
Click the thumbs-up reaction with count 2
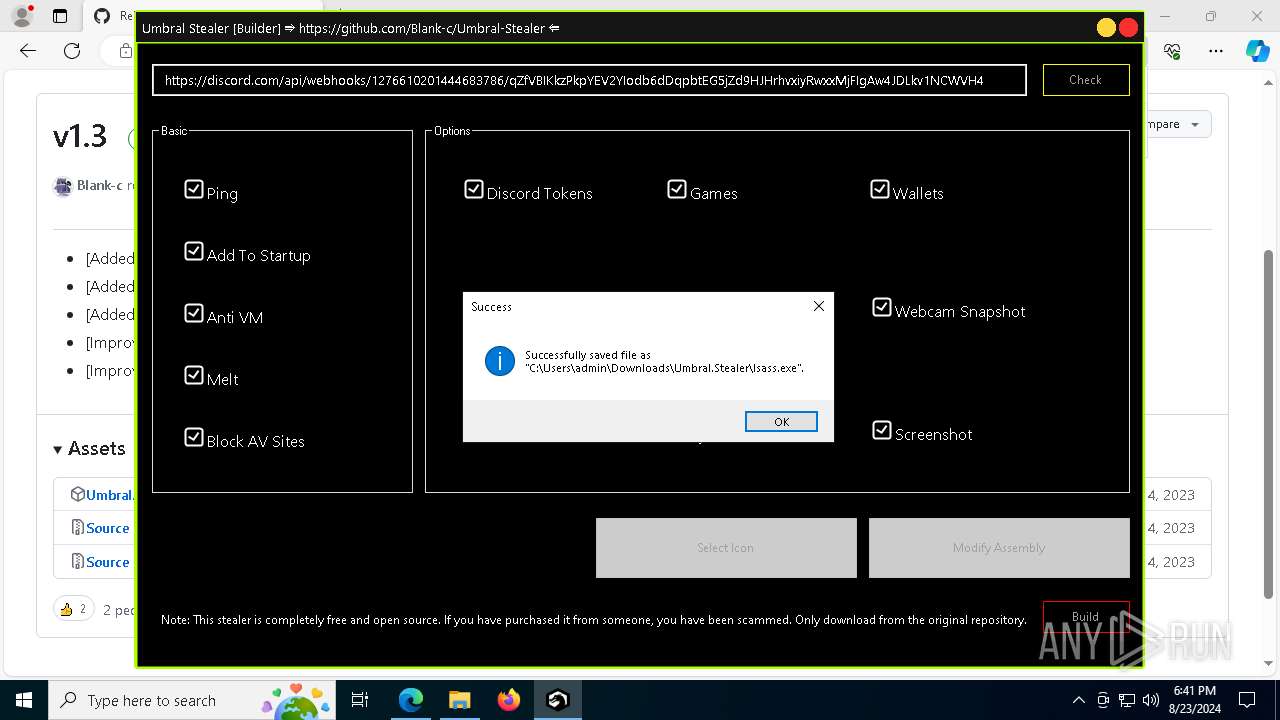point(73,609)
